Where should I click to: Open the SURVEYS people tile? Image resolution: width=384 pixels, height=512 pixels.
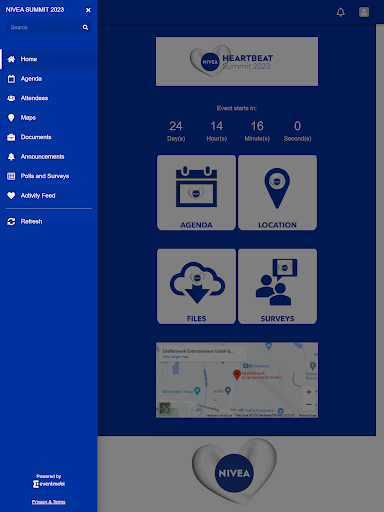pyautogui.click(x=277, y=286)
